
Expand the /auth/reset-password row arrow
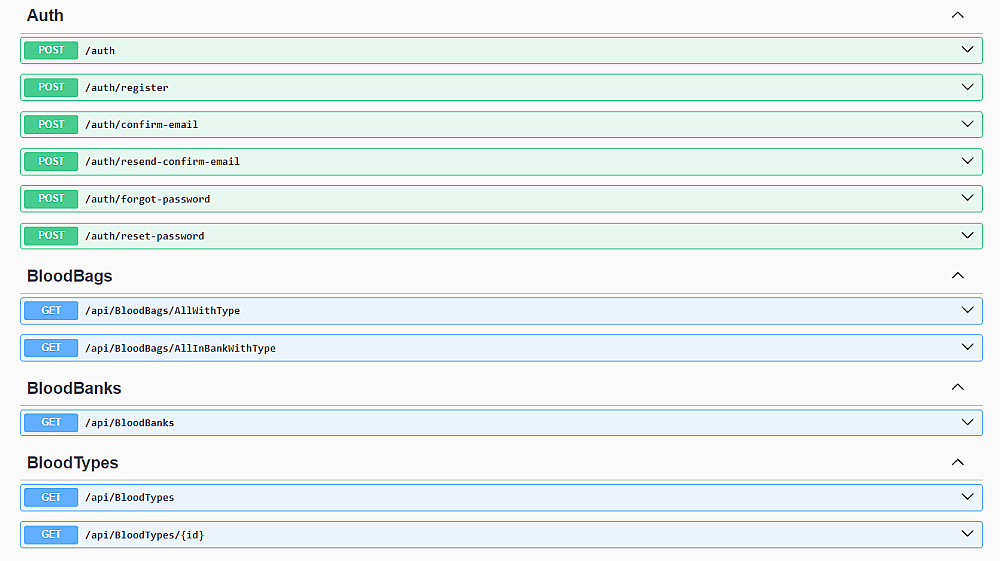[x=967, y=235]
